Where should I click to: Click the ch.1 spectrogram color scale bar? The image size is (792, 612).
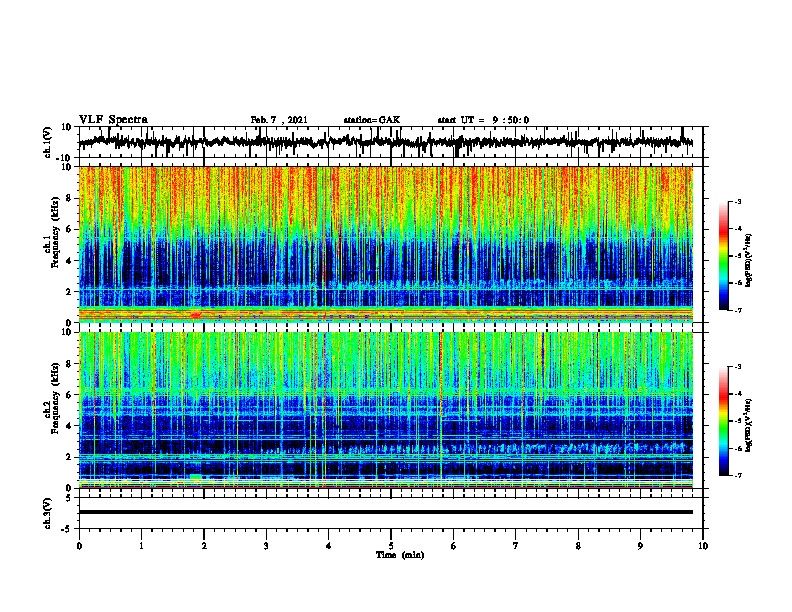tap(723, 256)
